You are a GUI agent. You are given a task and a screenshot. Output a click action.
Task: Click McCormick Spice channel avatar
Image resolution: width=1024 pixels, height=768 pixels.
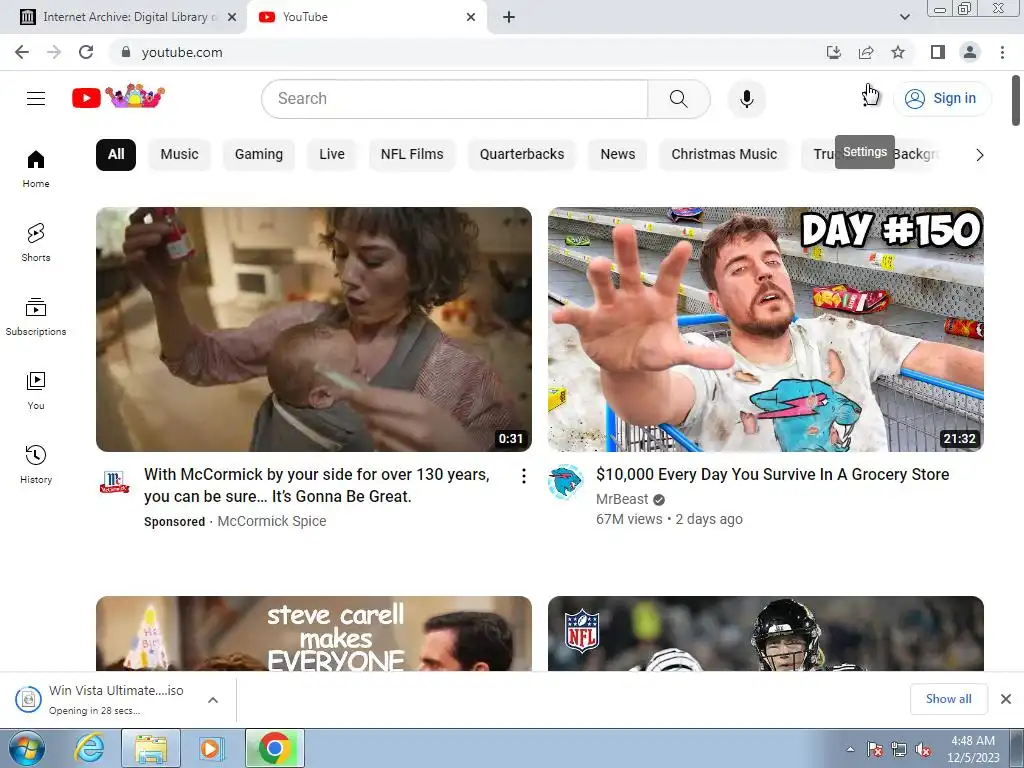tap(114, 482)
